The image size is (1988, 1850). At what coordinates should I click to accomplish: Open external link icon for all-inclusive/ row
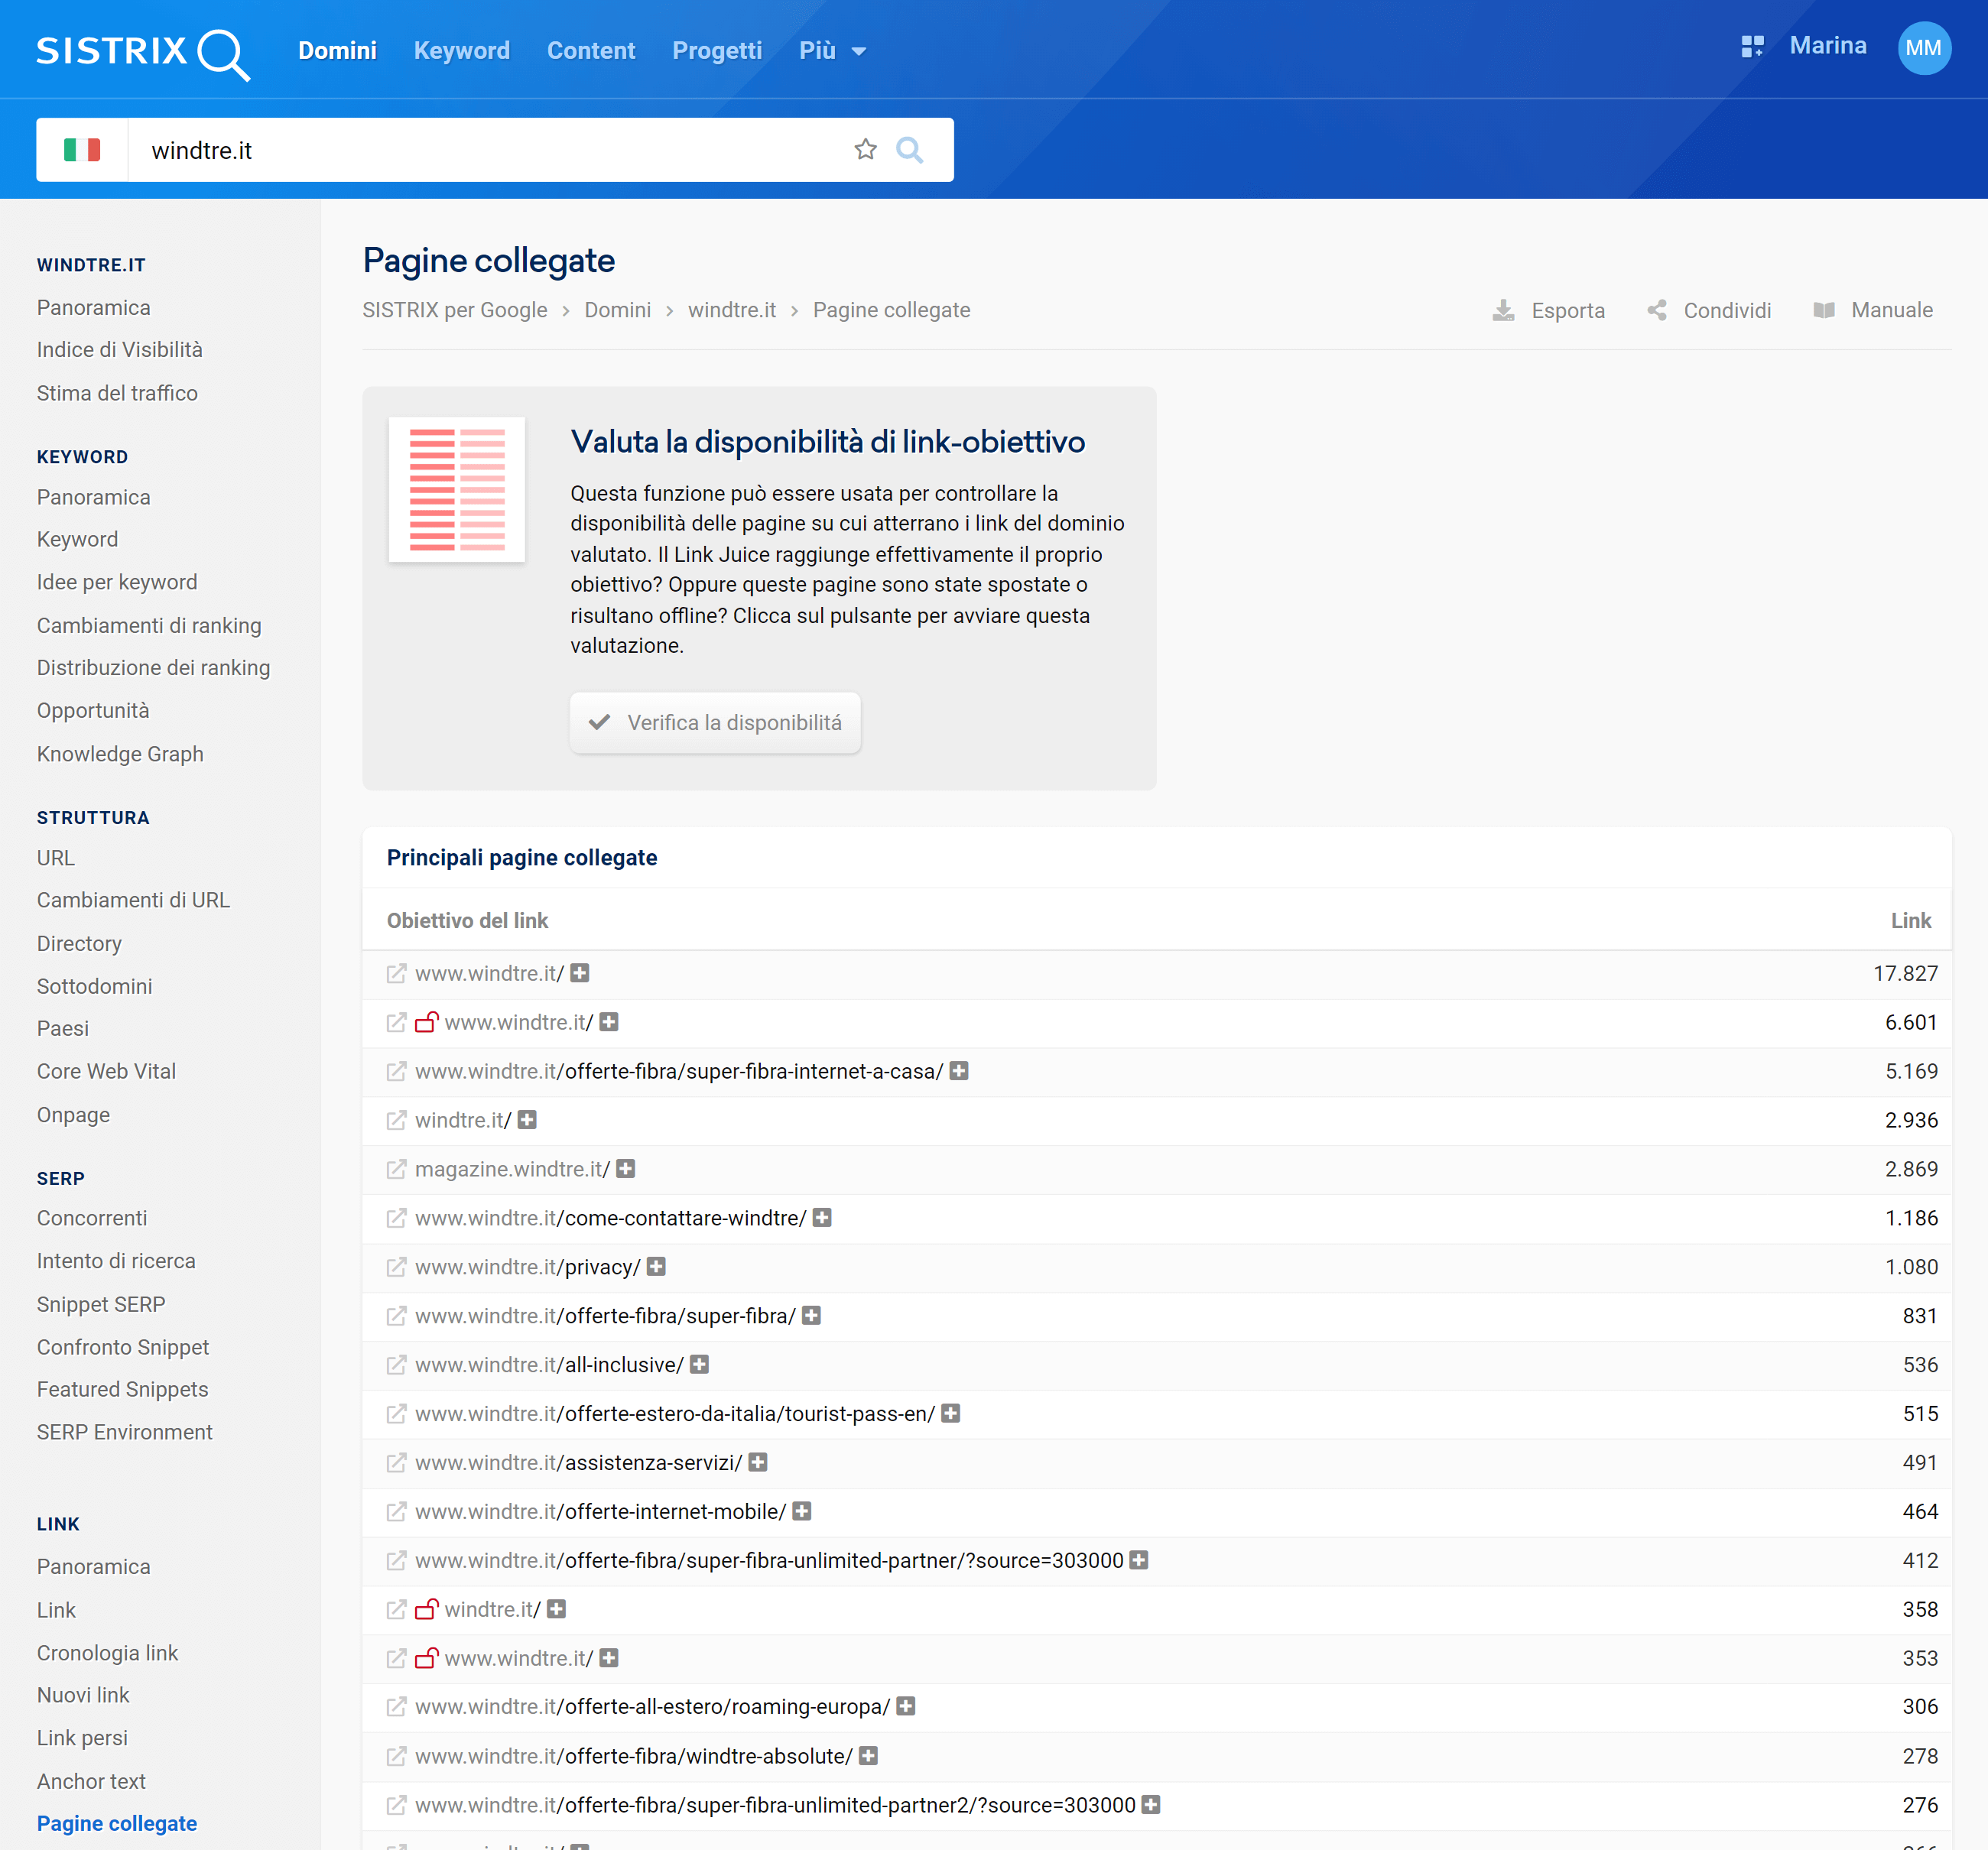coord(397,1365)
